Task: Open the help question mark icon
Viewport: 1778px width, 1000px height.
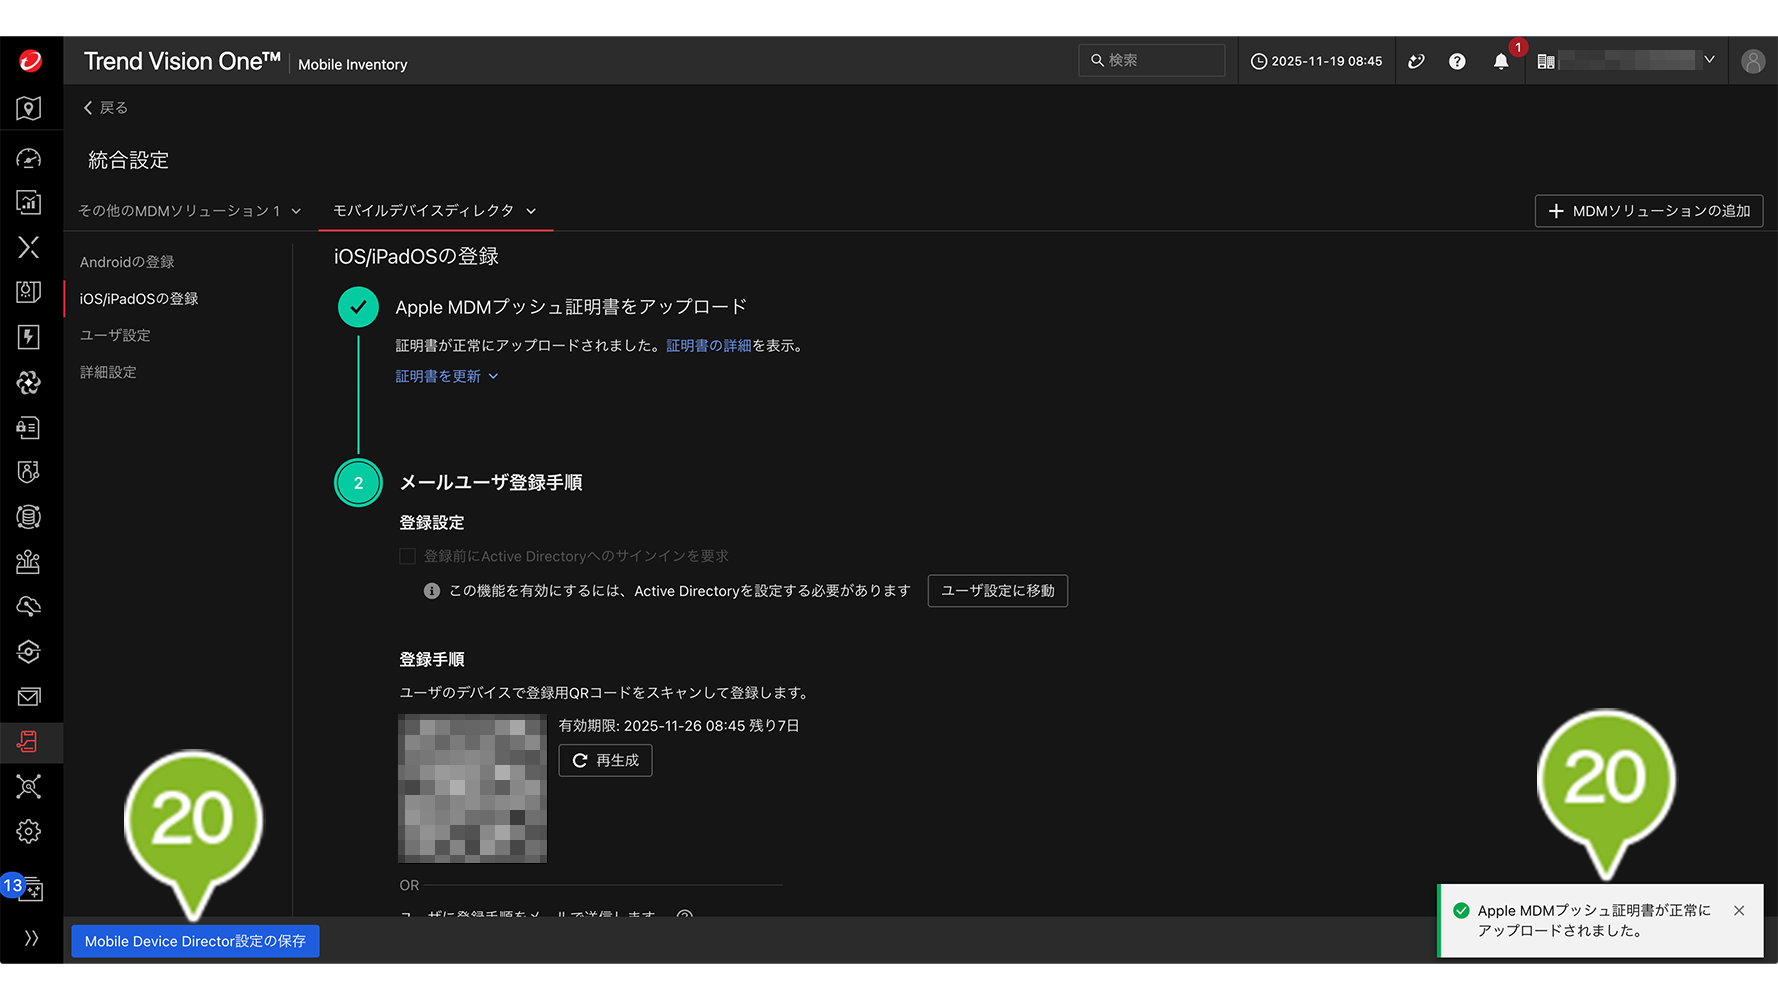Action: point(1457,62)
